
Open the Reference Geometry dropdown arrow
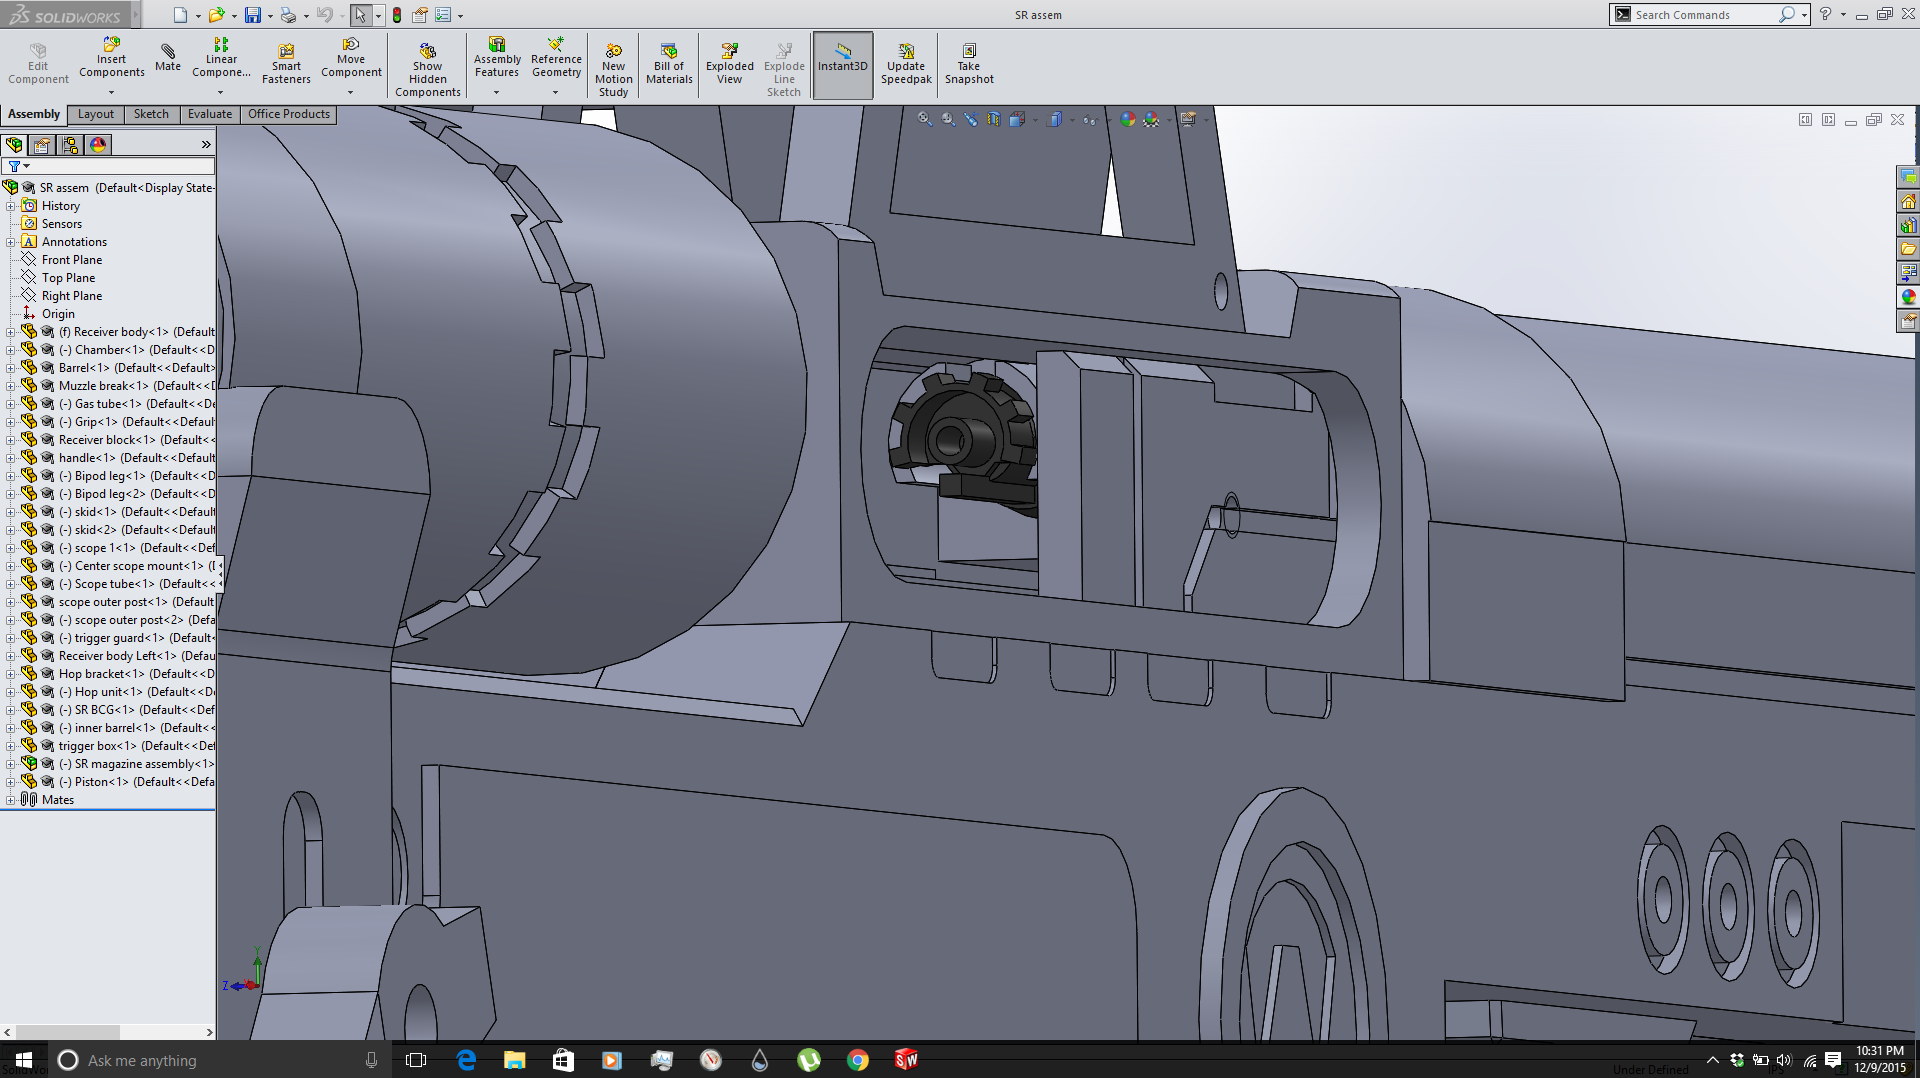pos(556,93)
